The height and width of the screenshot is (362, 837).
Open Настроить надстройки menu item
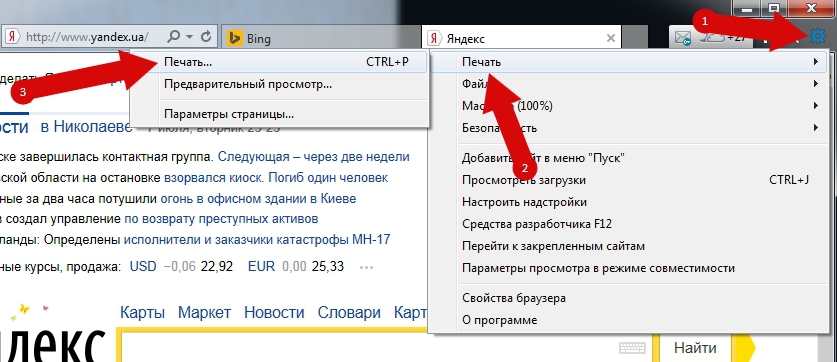point(628,202)
